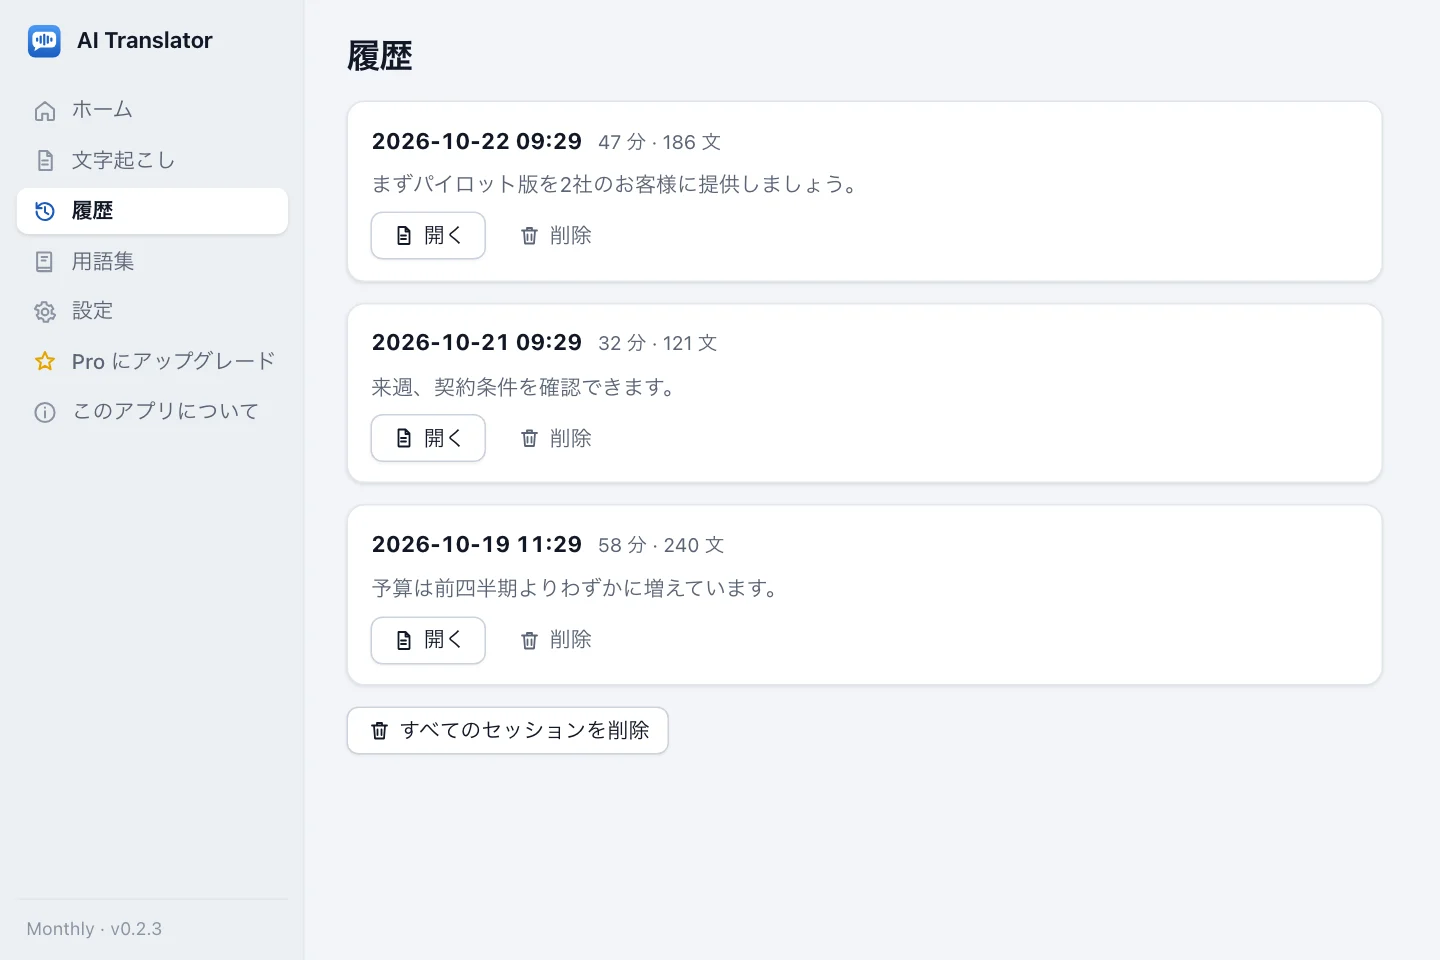This screenshot has height=960, width=1440.
Task: Open このアプリについて page
Action: (152, 412)
